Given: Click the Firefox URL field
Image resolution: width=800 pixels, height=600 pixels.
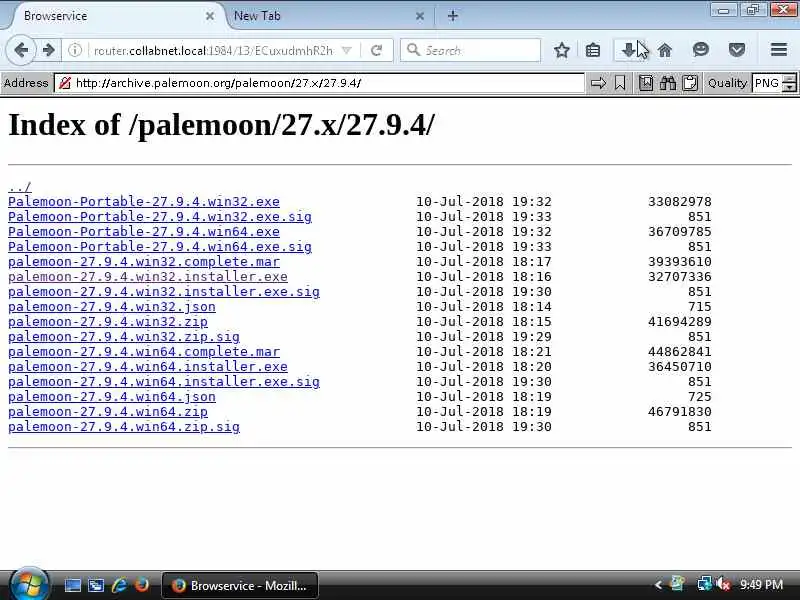Looking at the screenshot, I should pyautogui.click(x=213, y=50).
